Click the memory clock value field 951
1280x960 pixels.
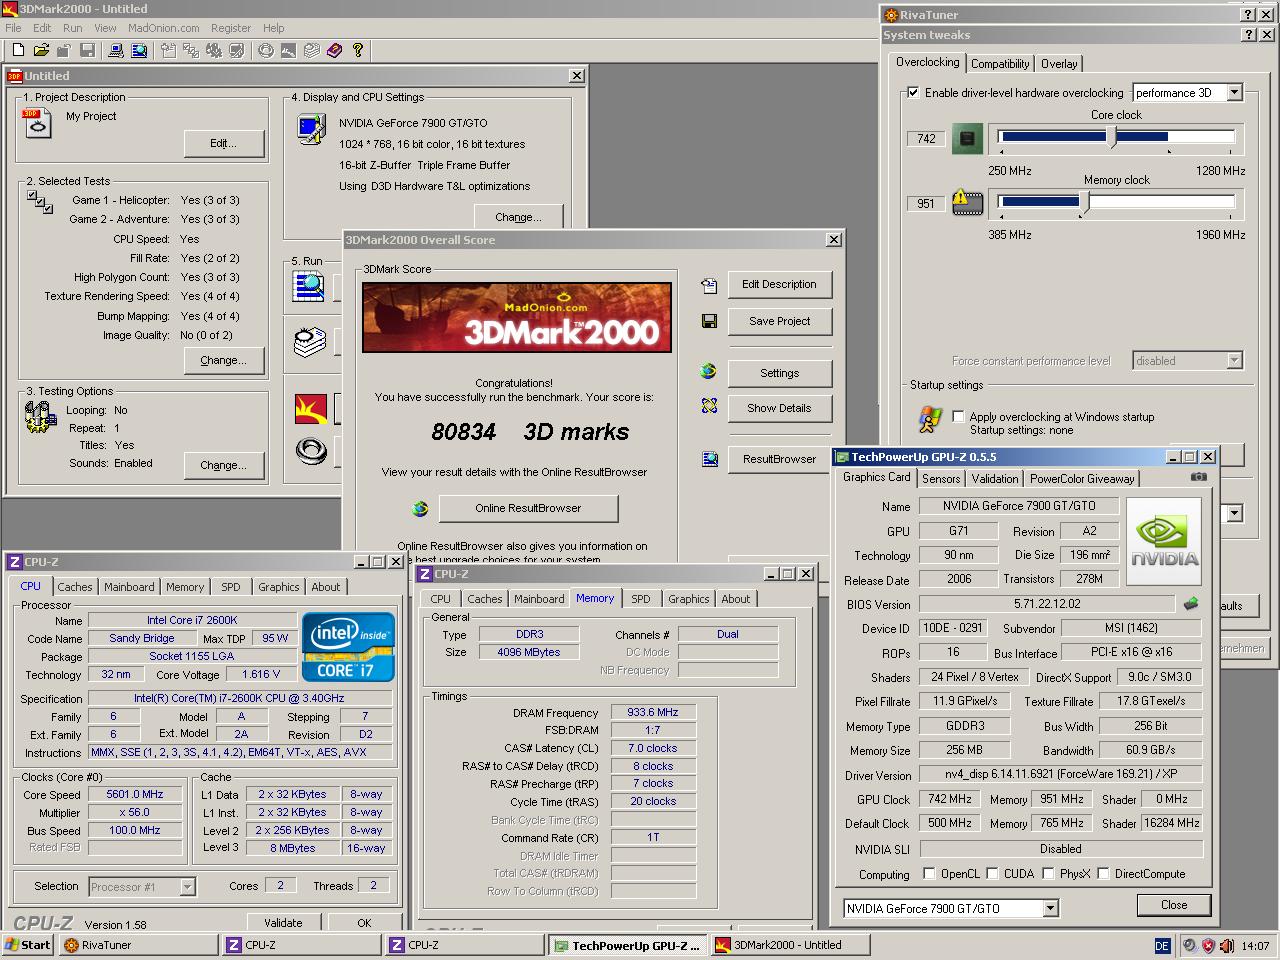(x=926, y=203)
